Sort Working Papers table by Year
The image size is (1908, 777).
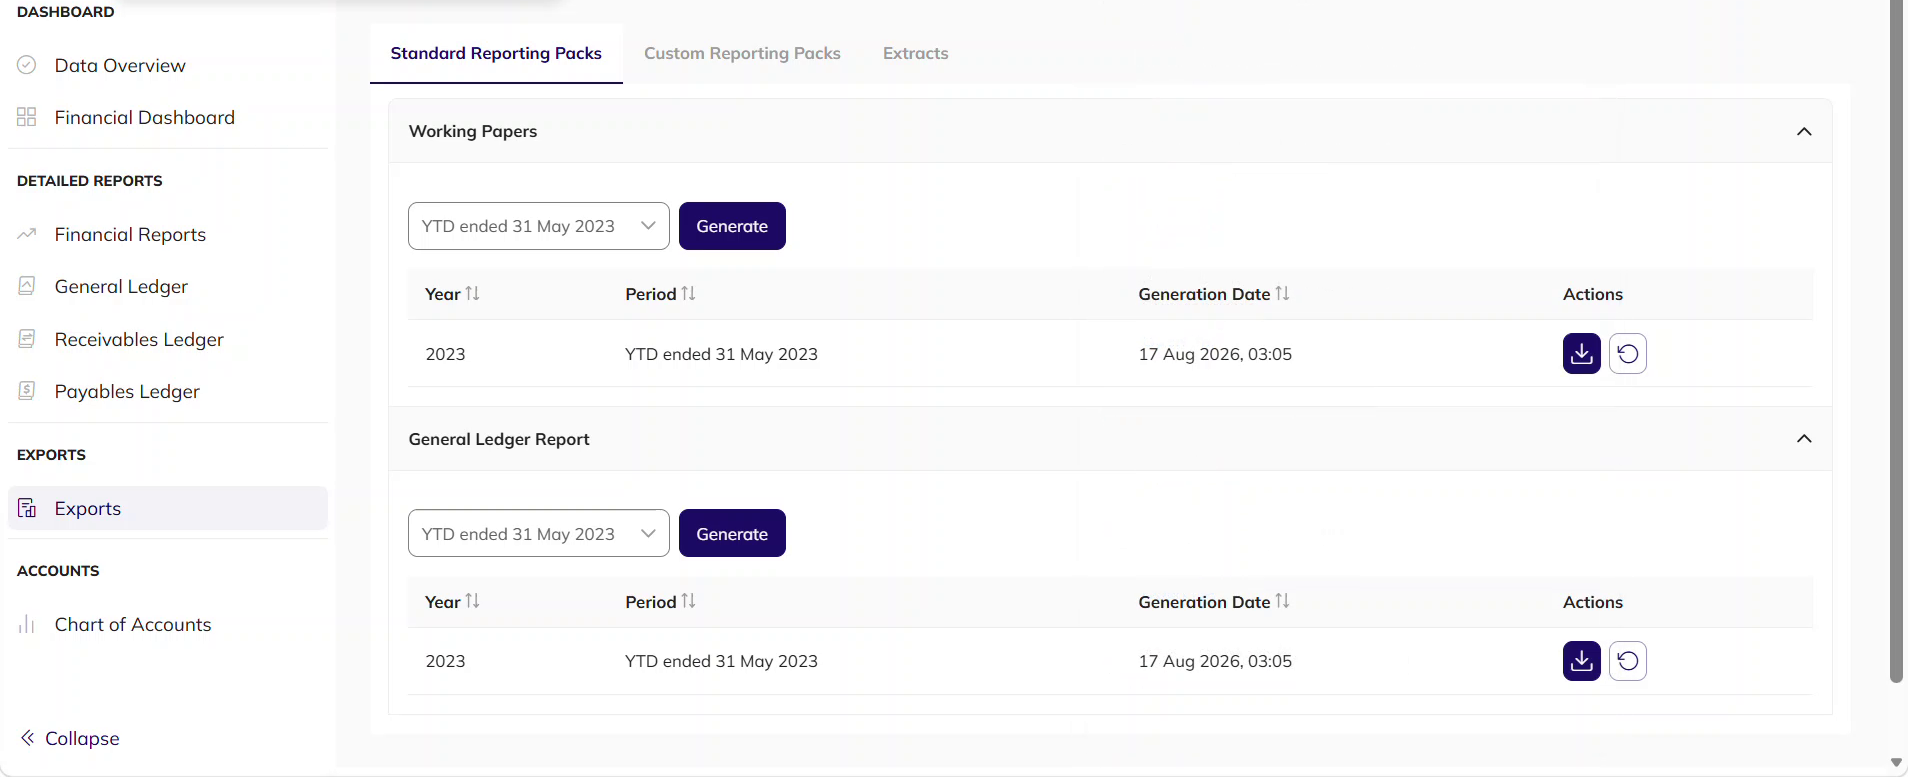[472, 294]
